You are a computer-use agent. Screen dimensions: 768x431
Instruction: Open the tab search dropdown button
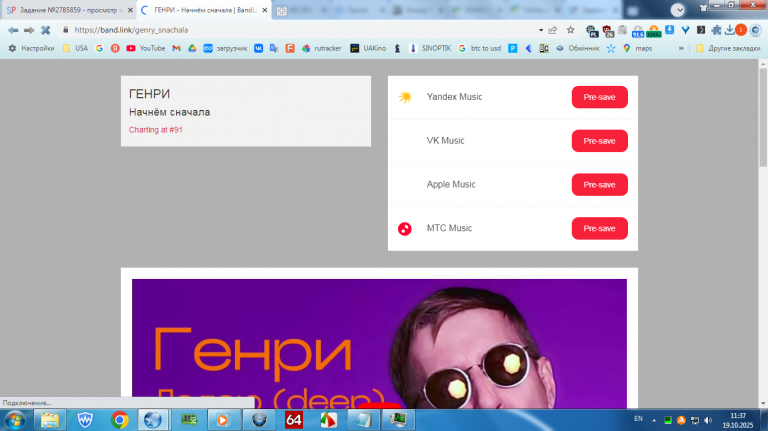click(x=678, y=9)
